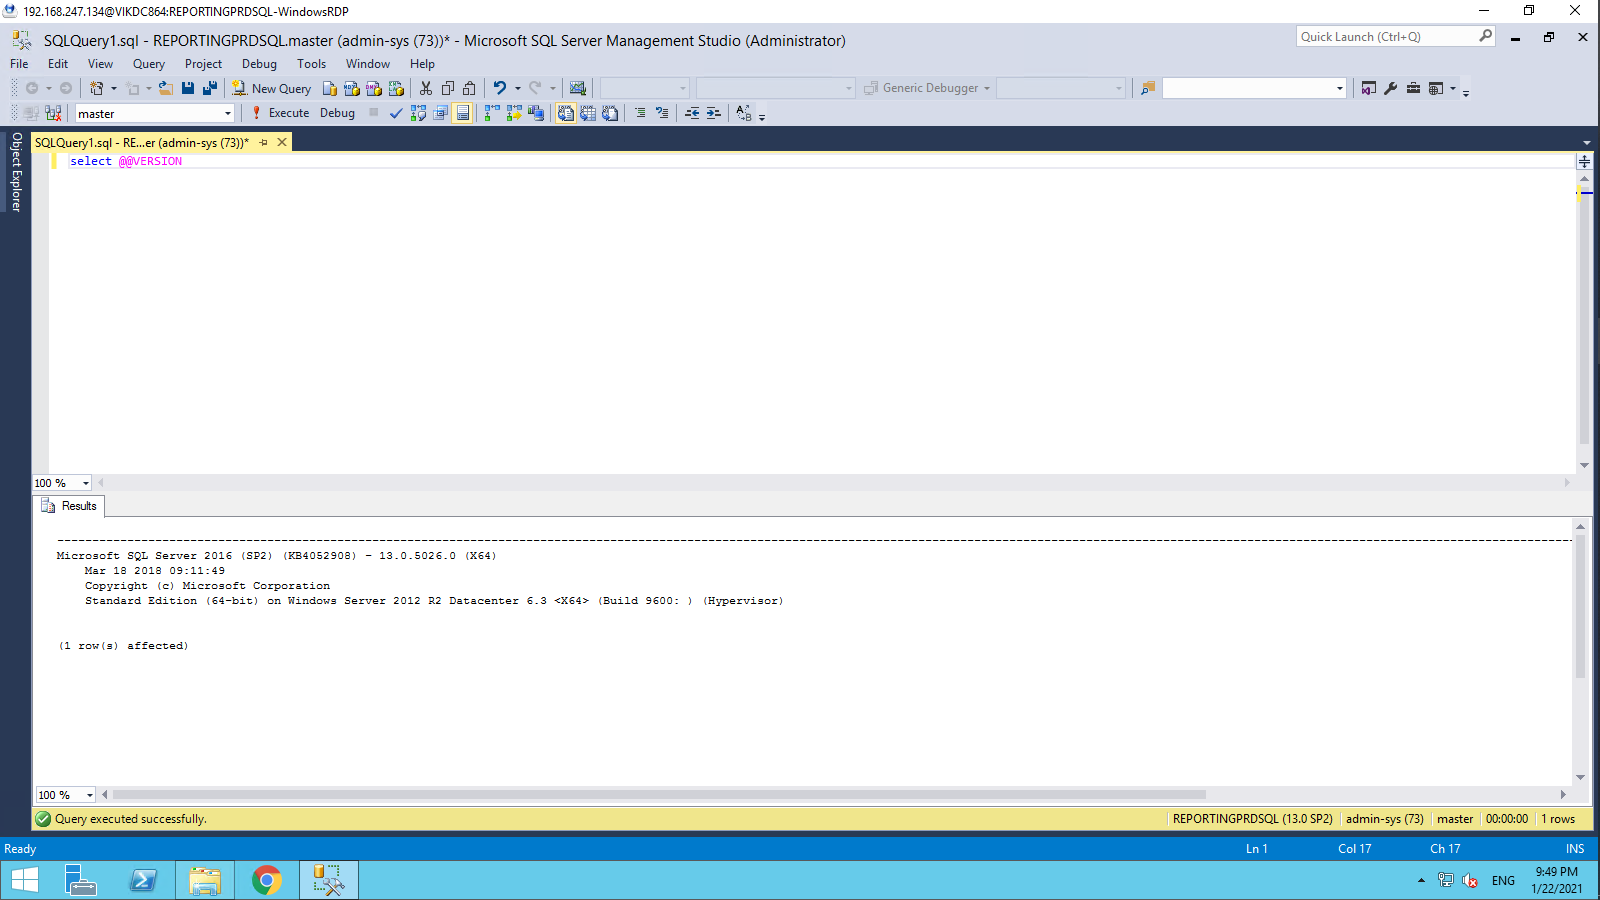Select Results to Grid output mode

click(588, 113)
